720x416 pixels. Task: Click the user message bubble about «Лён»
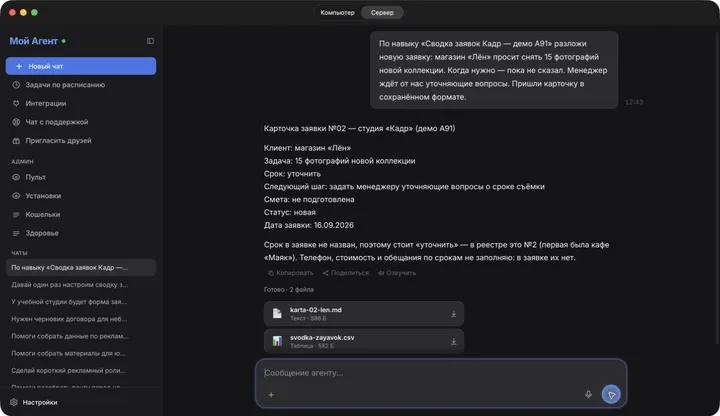point(494,70)
